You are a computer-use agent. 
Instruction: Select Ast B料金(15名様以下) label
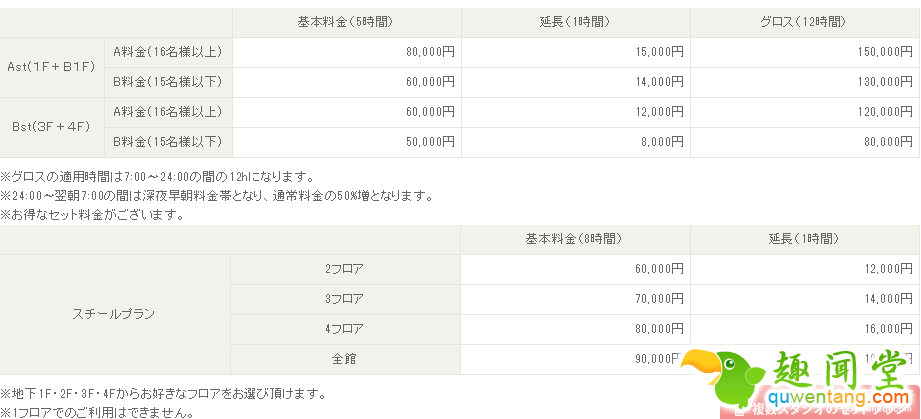point(168,82)
